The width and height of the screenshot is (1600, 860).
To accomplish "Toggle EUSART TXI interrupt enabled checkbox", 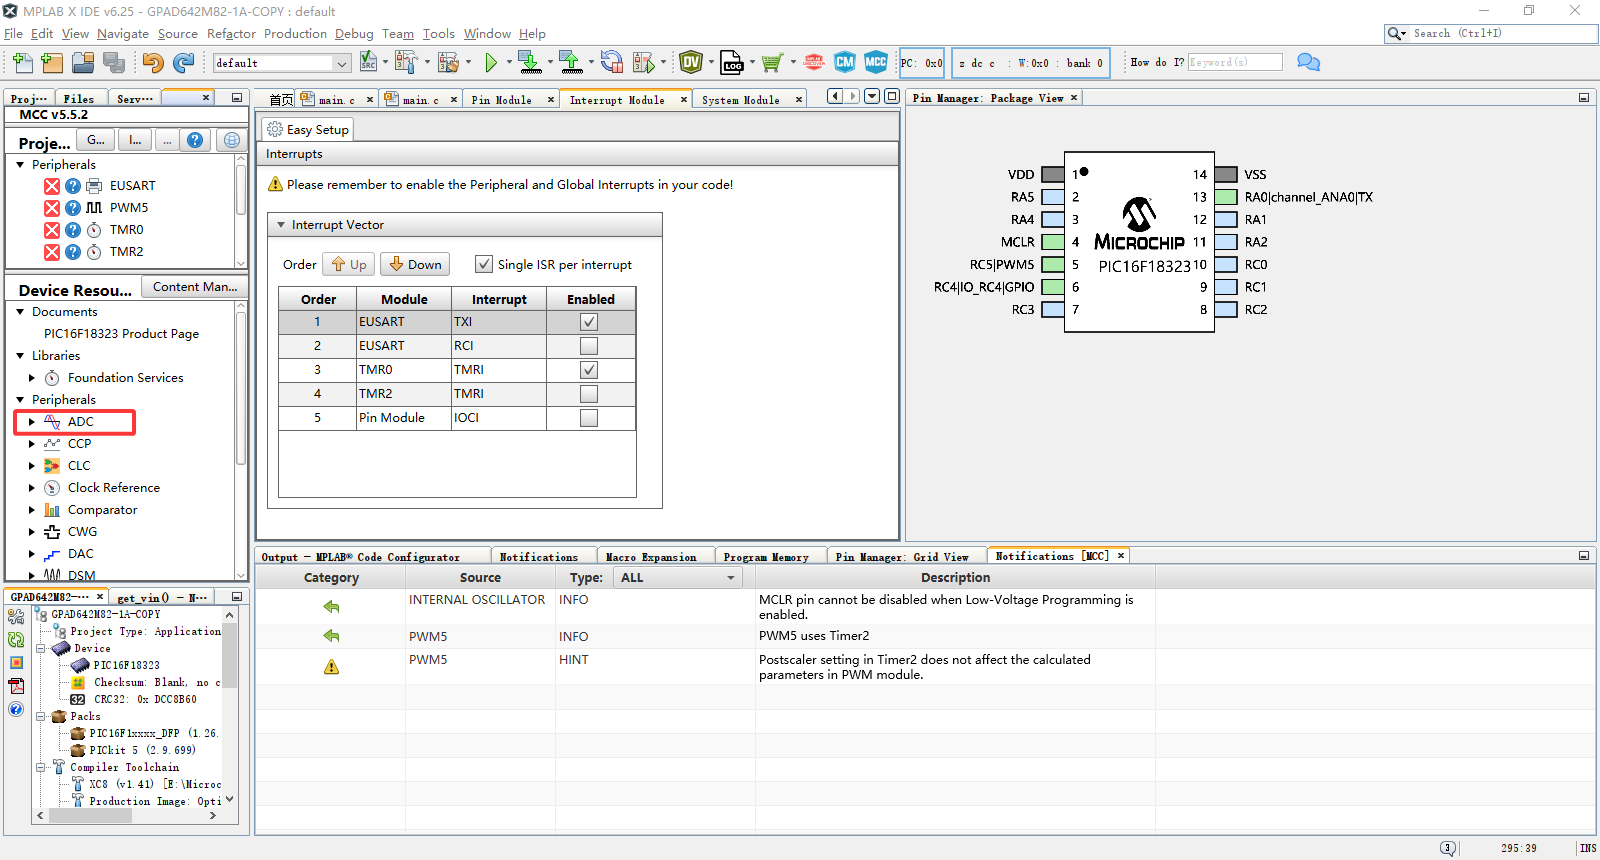I will [x=589, y=322].
